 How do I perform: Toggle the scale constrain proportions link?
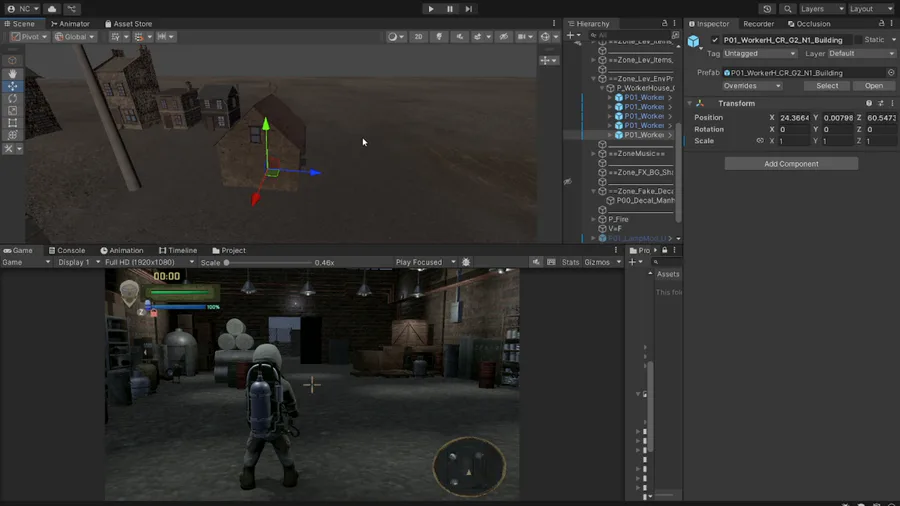(x=760, y=141)
